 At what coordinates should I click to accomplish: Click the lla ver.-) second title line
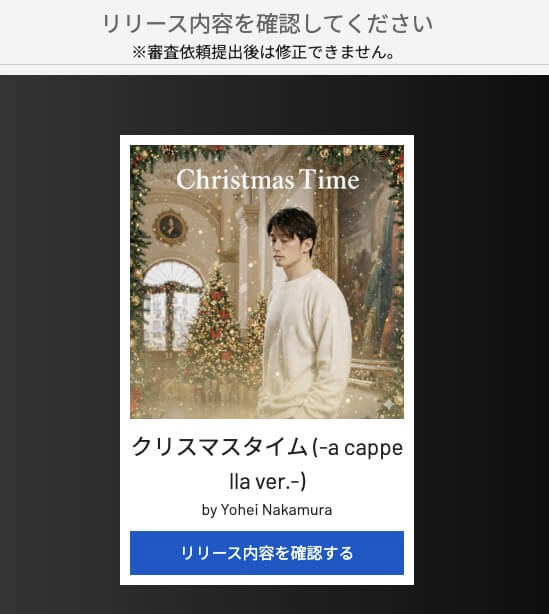point(267,482)
